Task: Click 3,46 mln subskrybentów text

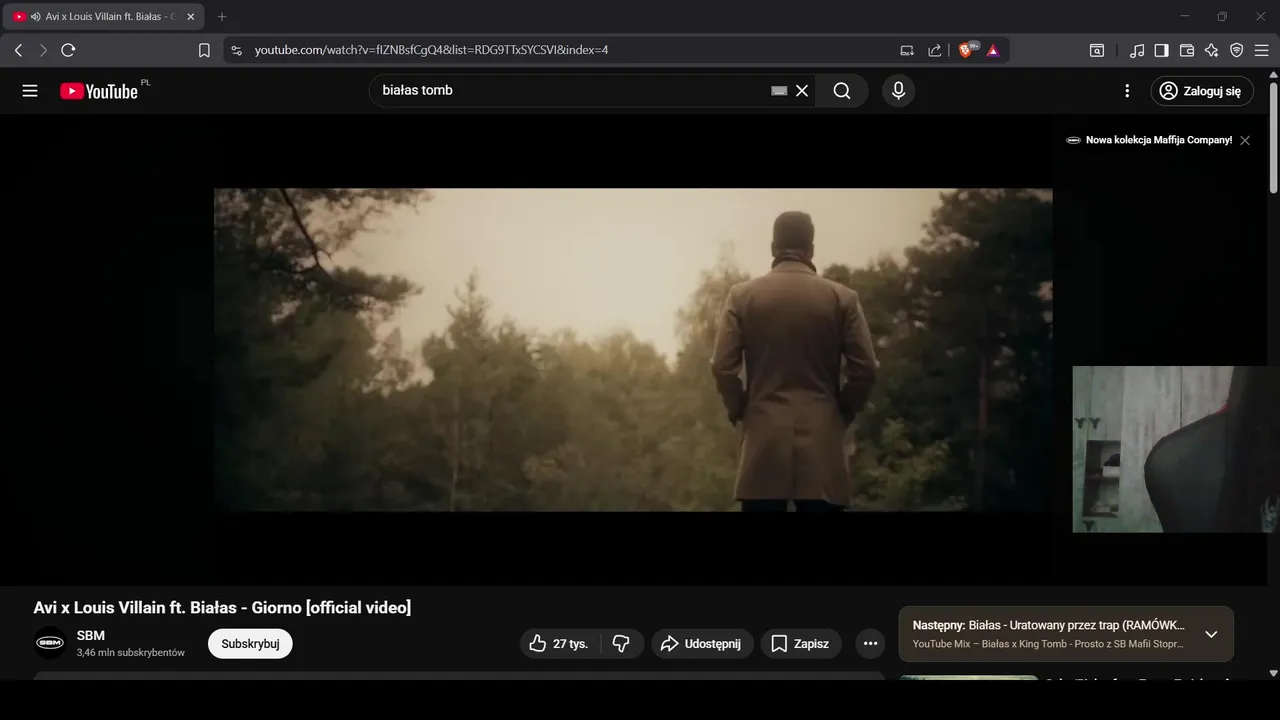Action: click(x=131, y=653)
